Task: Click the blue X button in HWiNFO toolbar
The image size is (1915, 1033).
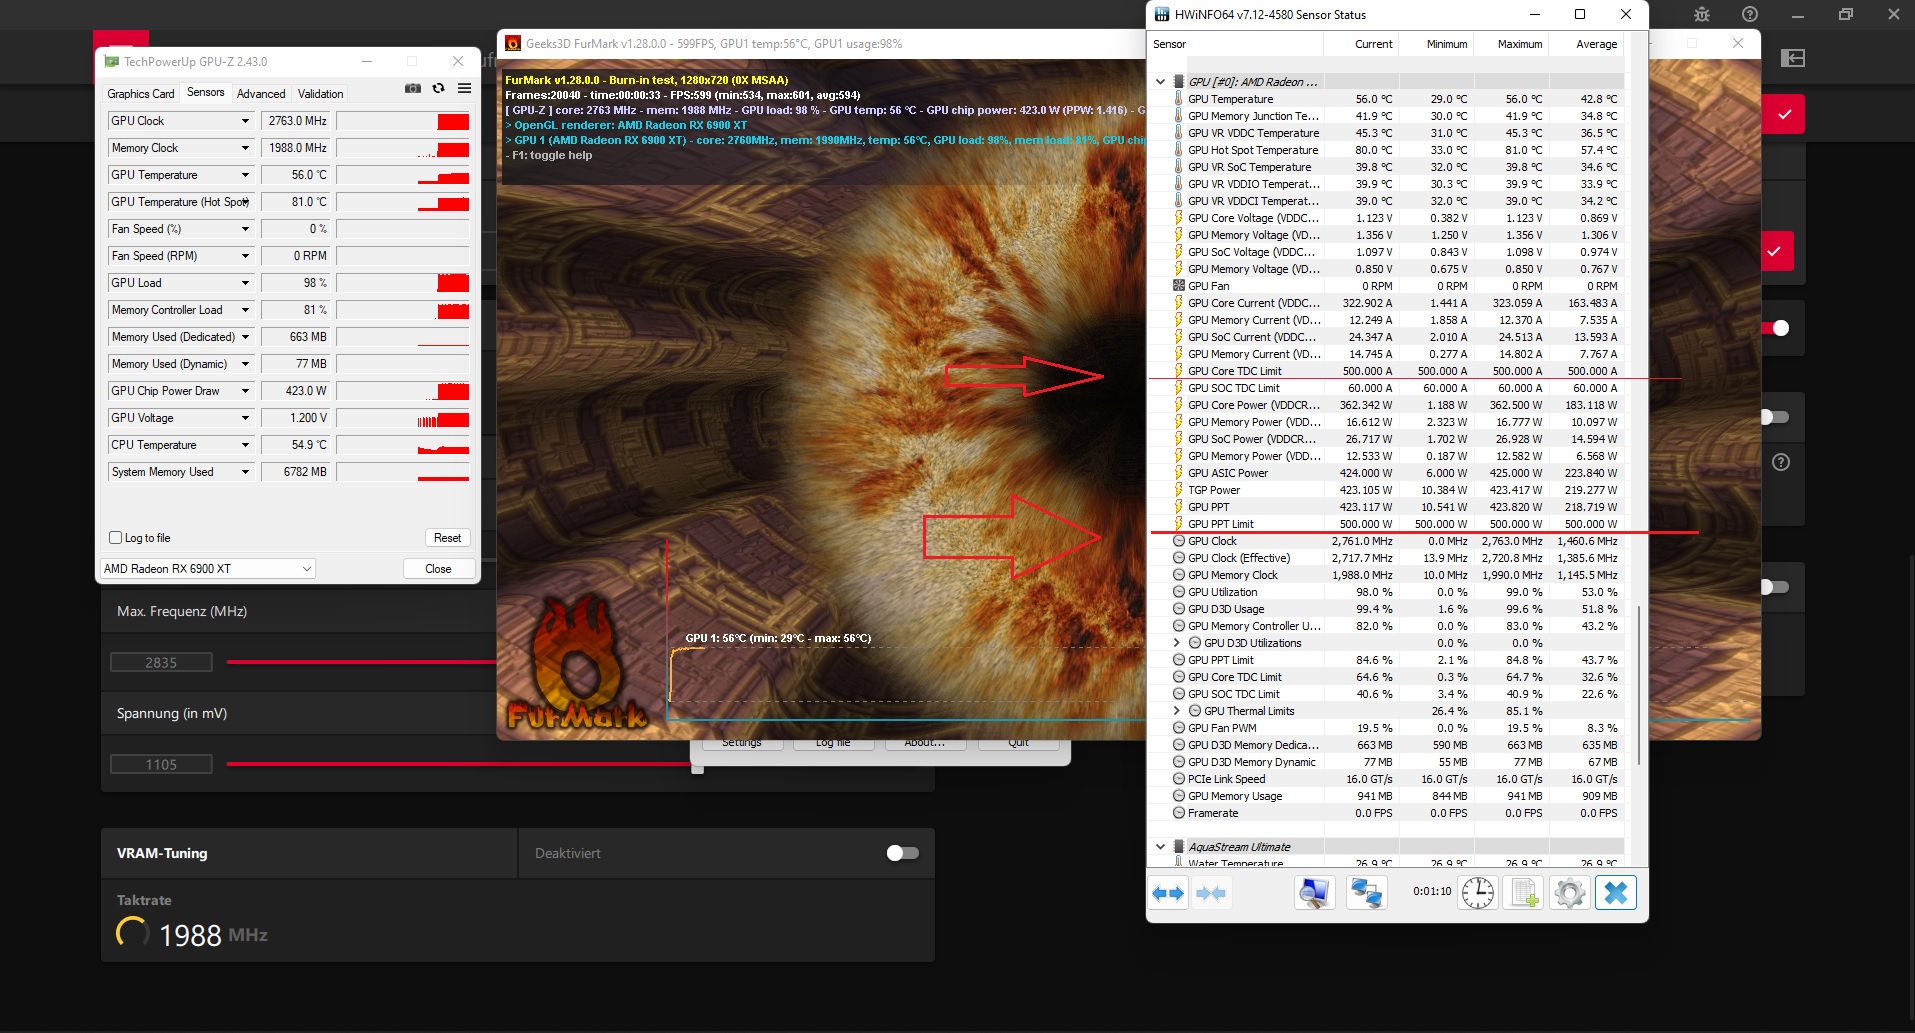Action: (x=1615, y=893)
